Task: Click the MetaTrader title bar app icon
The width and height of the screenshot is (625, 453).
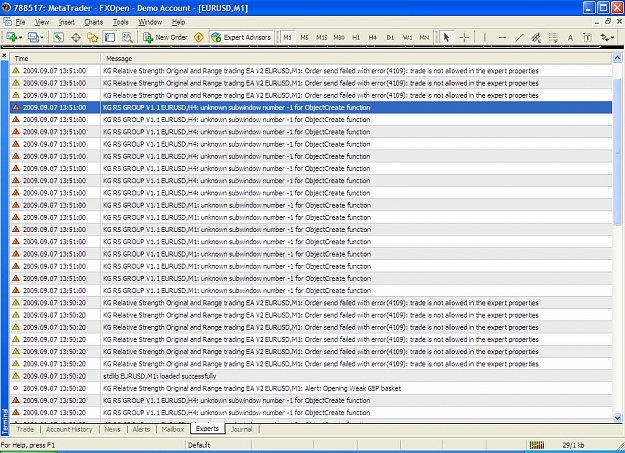Action: coord(6,8)
